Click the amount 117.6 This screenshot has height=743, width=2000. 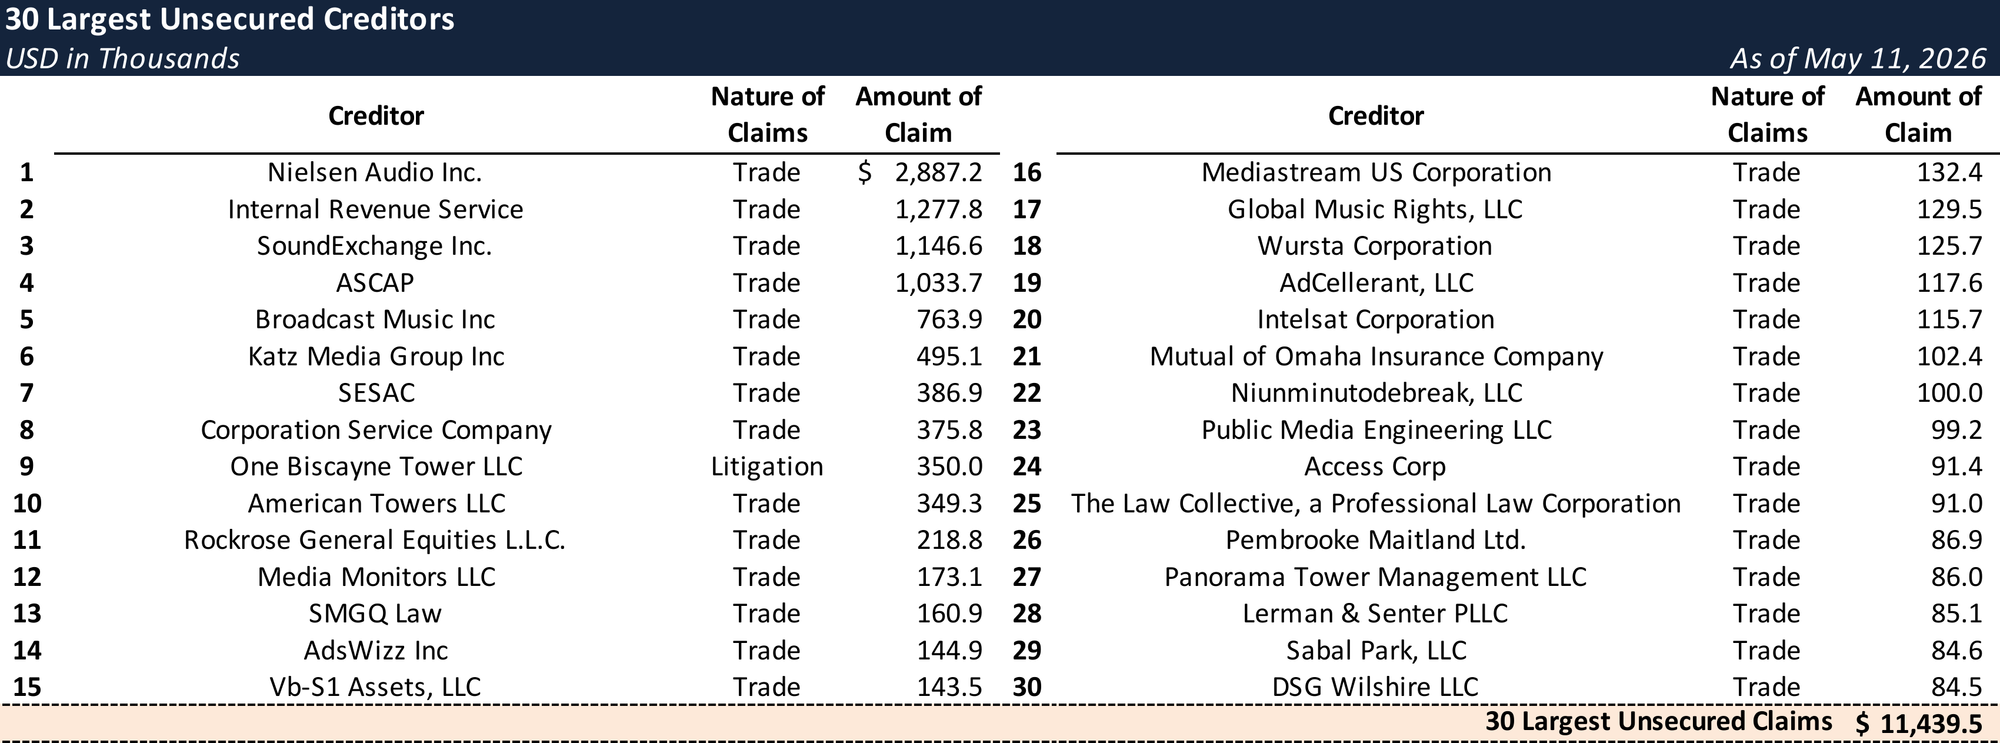[x=1949, y=283]
